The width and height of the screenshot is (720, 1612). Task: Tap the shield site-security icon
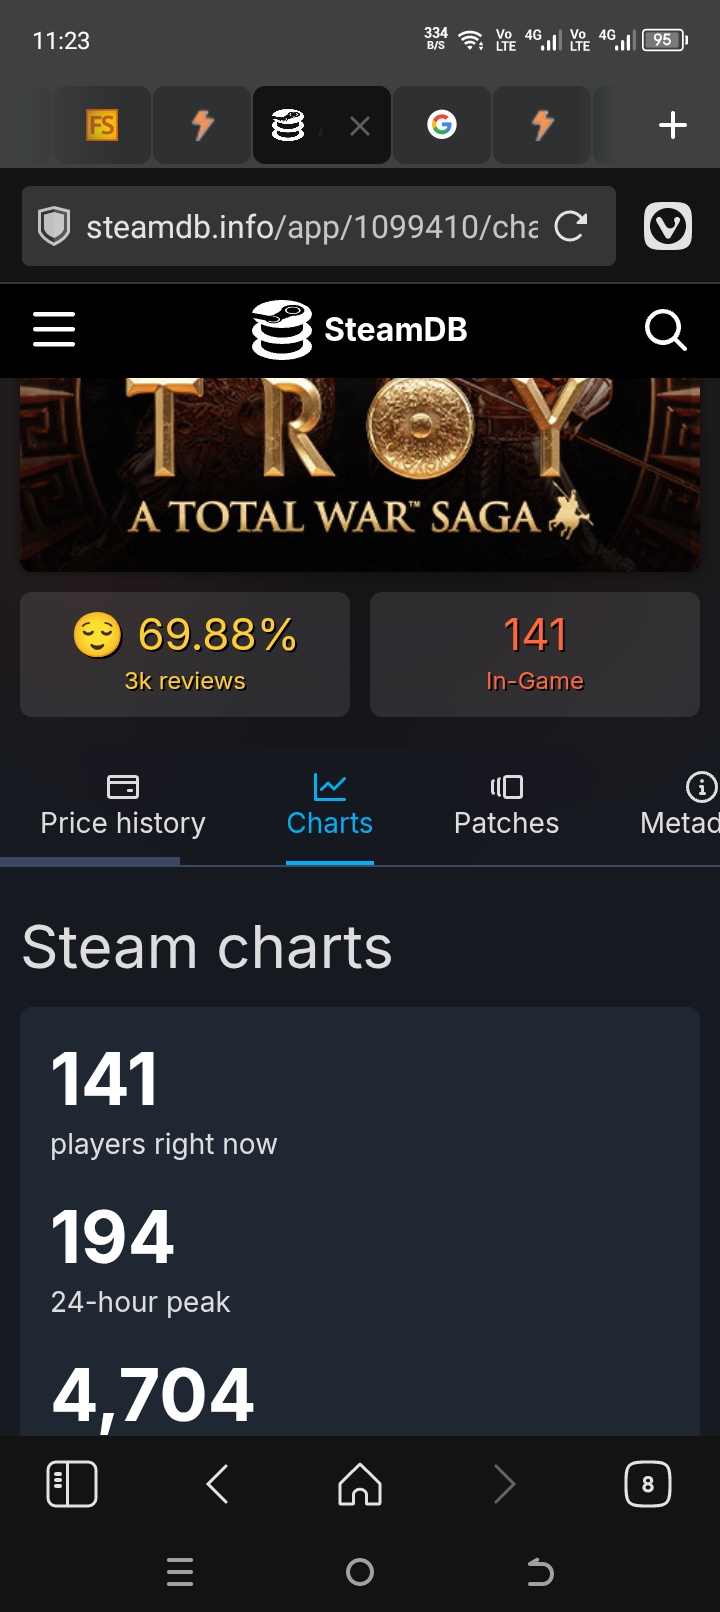pyautogui.click(x=54, y=227)
